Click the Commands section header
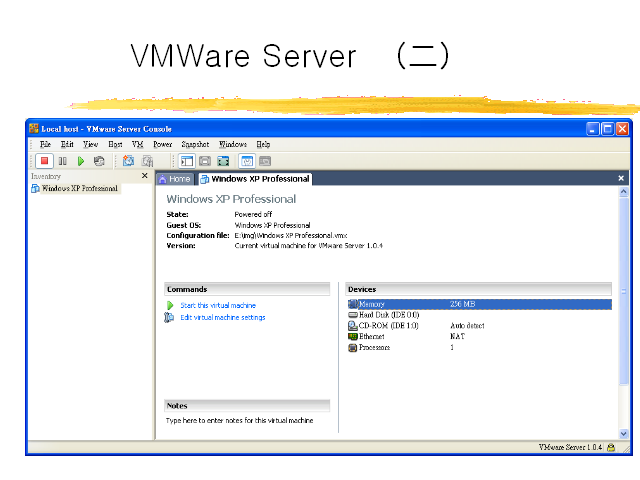 click(247, 289)
